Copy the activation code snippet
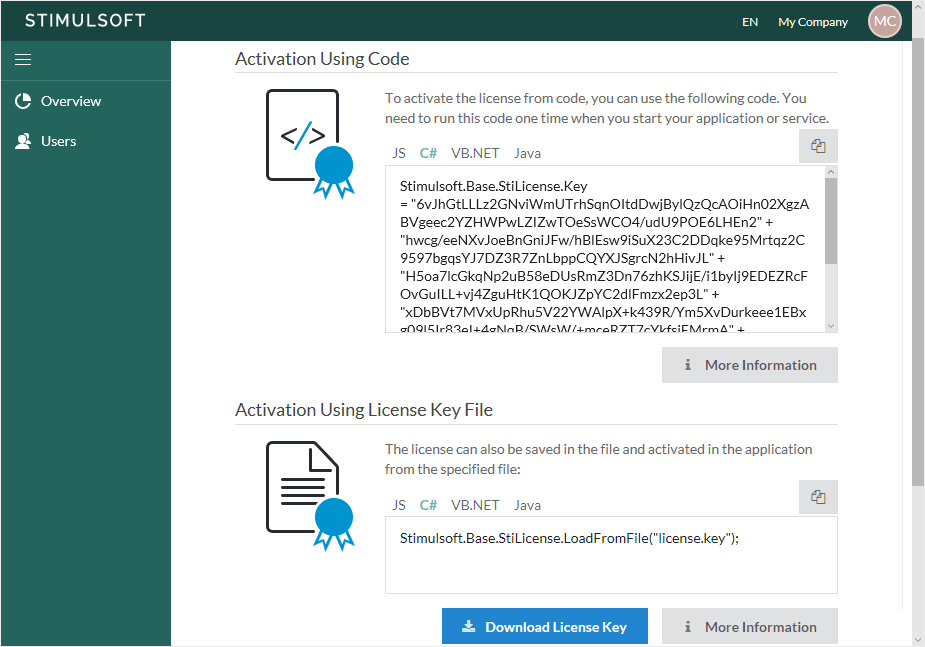Image resolution: width=925 pixels, height=647 pixels. [818, 146]
